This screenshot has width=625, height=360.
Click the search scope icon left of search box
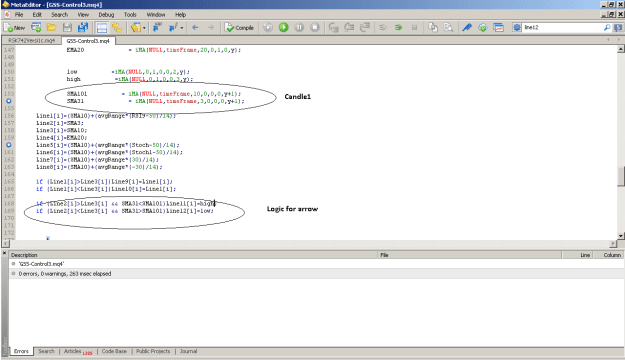[x=517, y=28]
